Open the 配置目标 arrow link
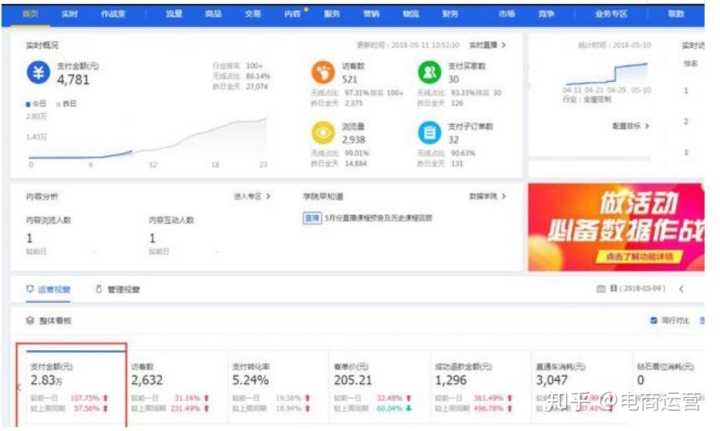 (x=631, y=126)
